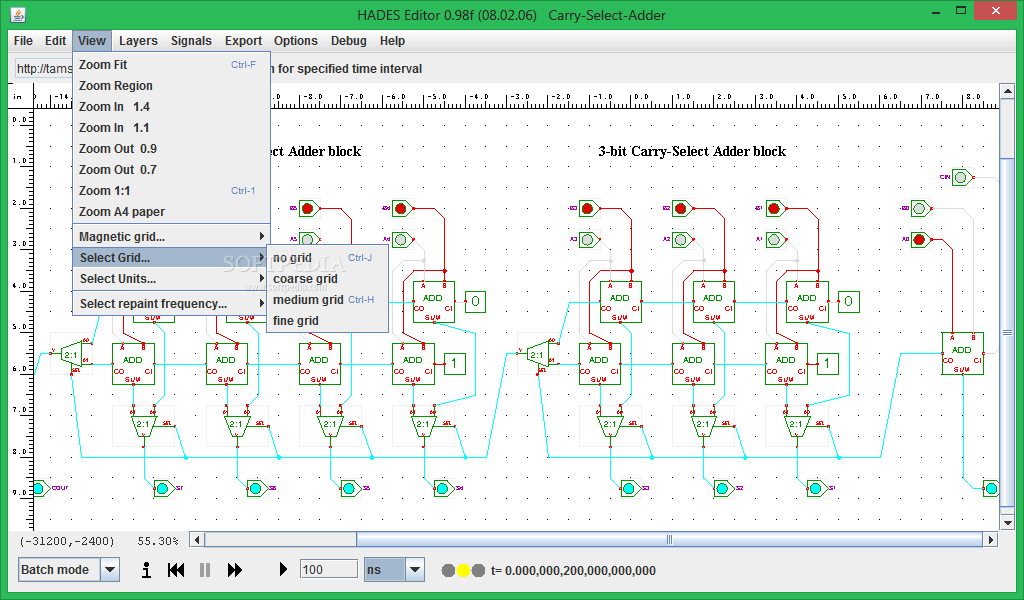Click the simulation time readout
Screen dimensions: 1024x600
point(573,571)
